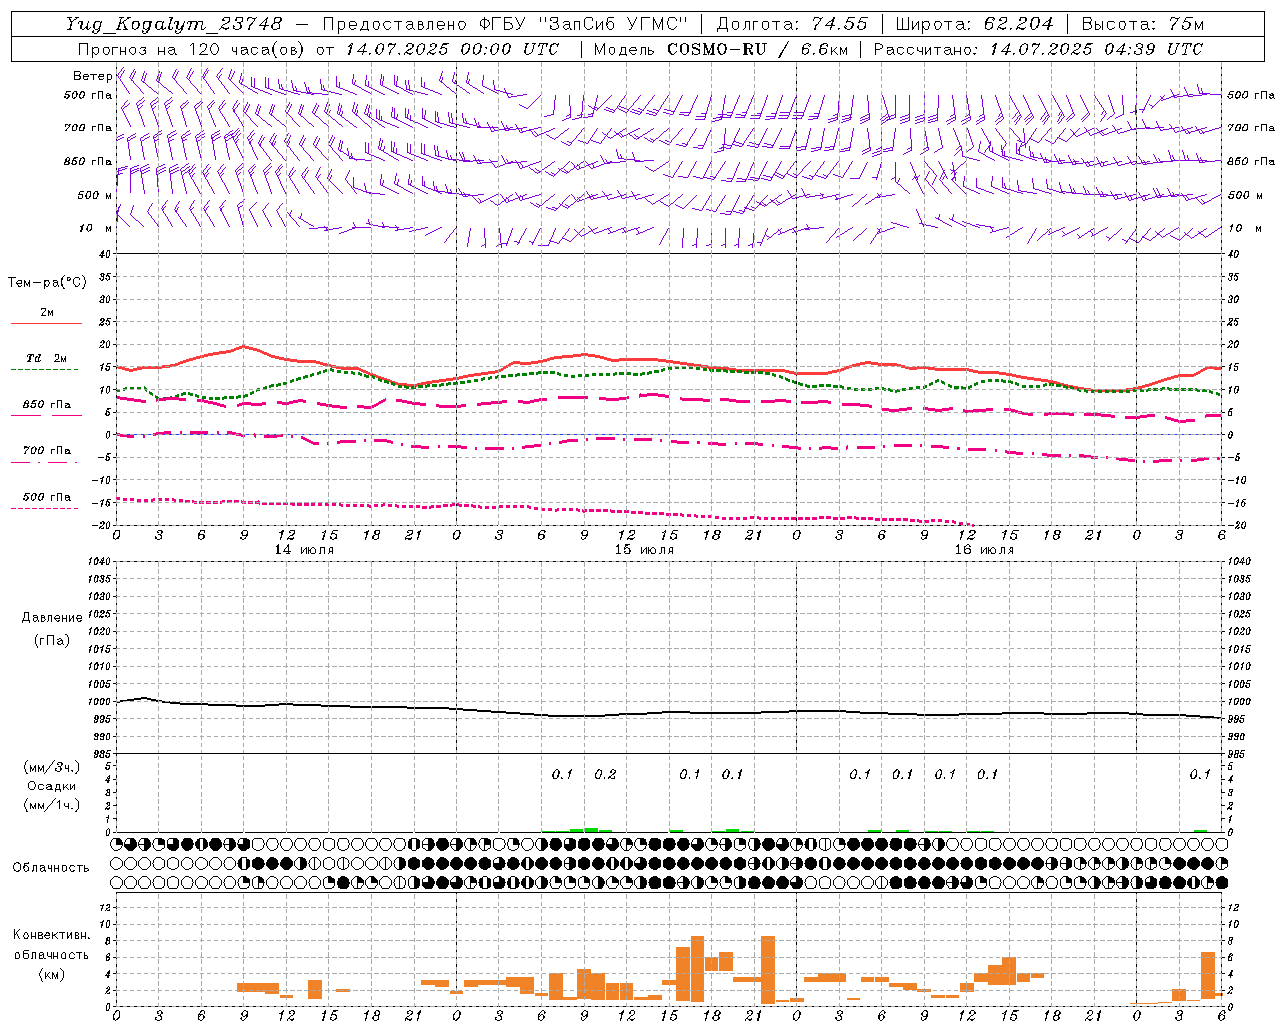Select the 'Широта: 62.204' latitude field
The image size is (1280, 1024).
point(974,24)
